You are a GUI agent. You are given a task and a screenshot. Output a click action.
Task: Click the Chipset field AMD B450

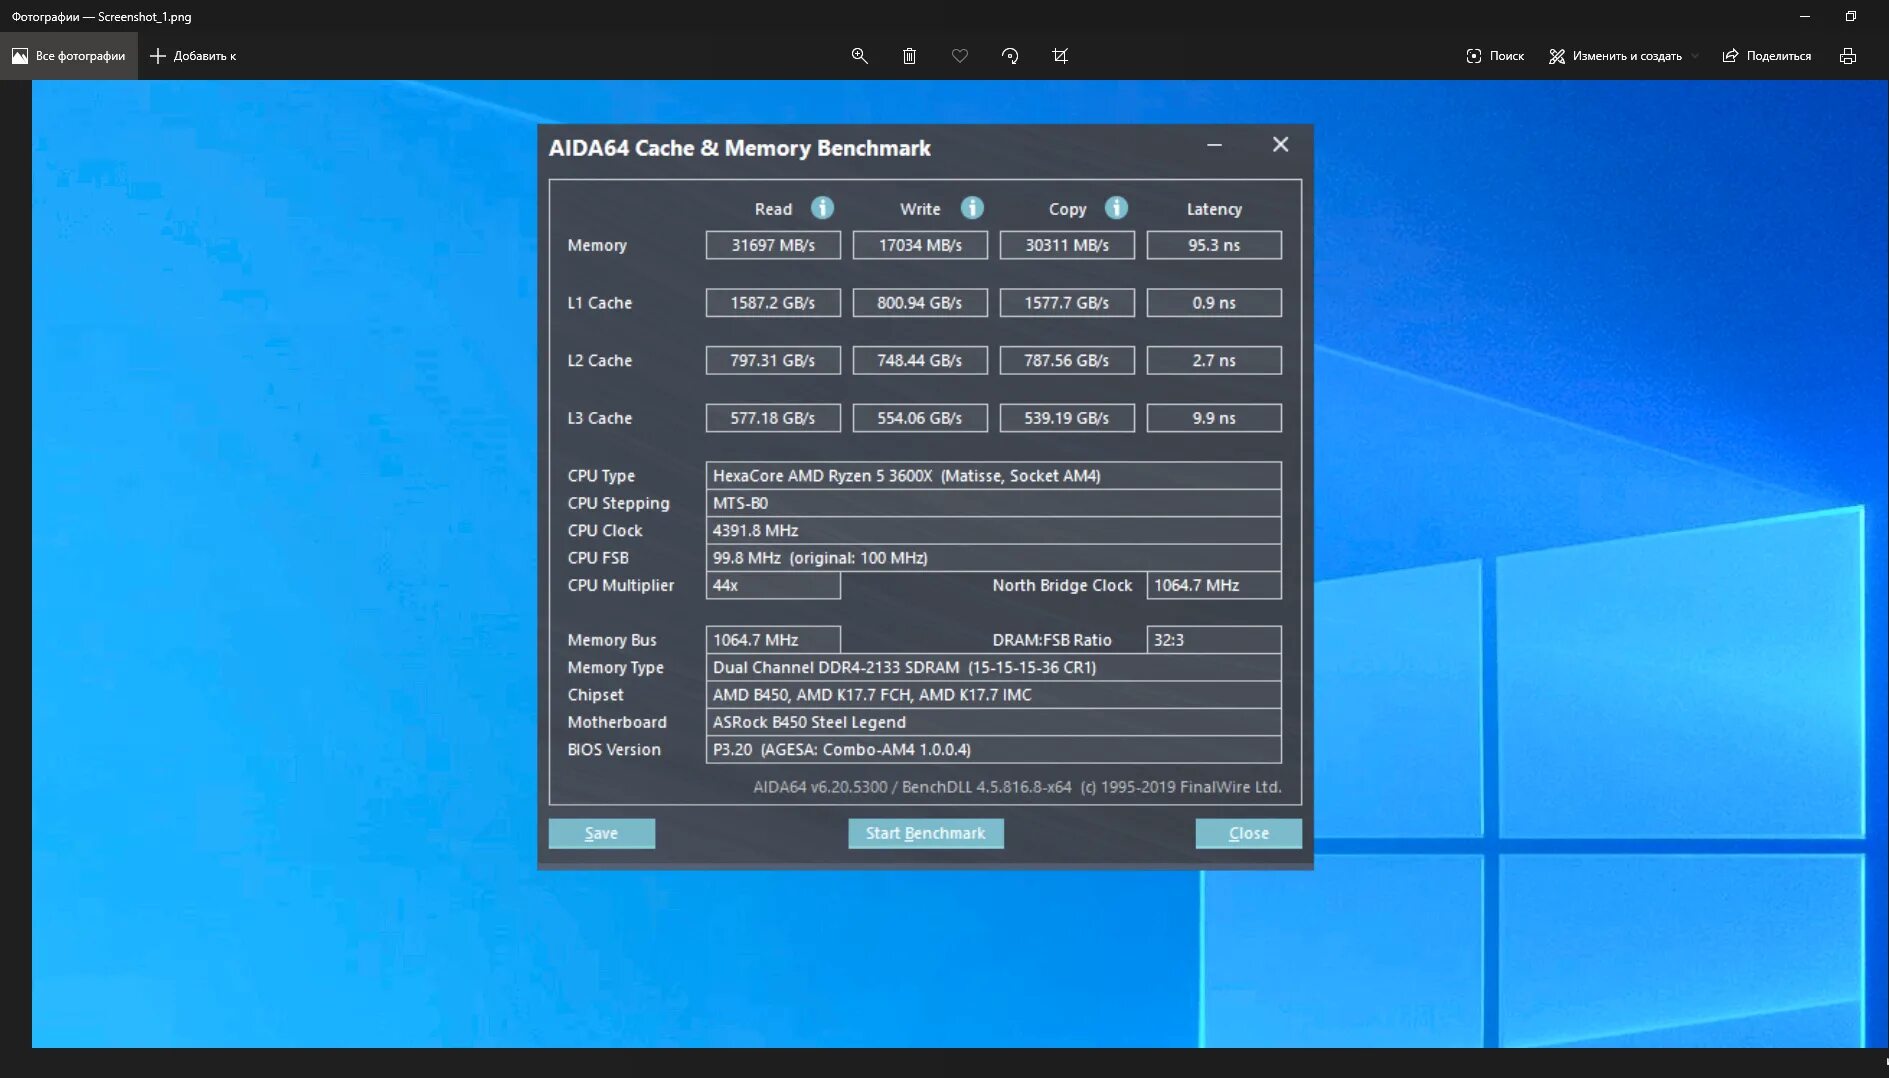pyautogui.click(x=993, y=695)
